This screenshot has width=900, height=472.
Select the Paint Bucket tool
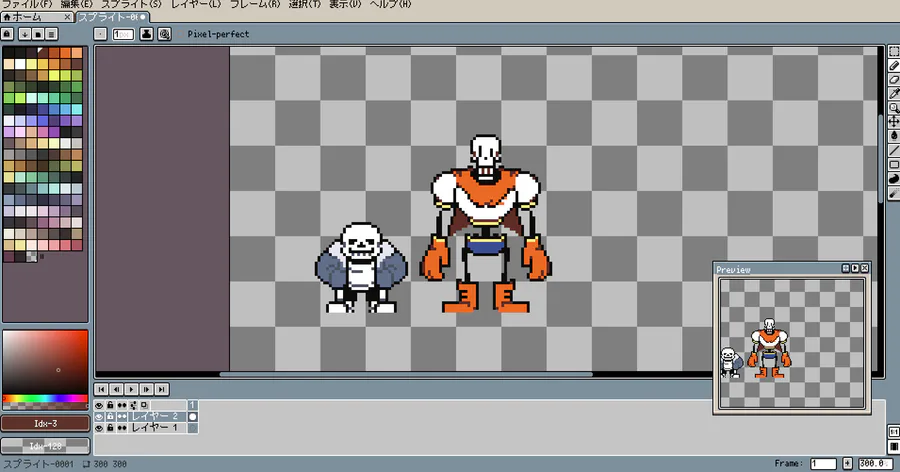pyautogui.click(x=894, y=136)
